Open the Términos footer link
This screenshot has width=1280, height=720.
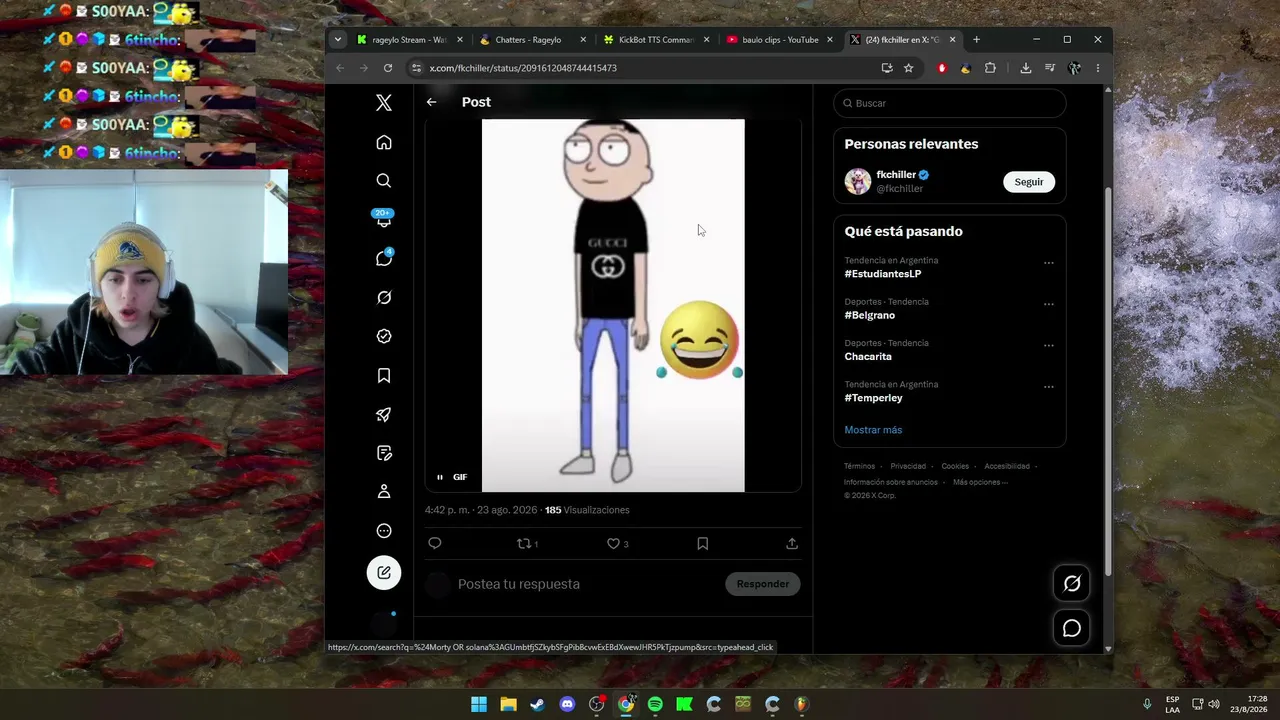859,466
